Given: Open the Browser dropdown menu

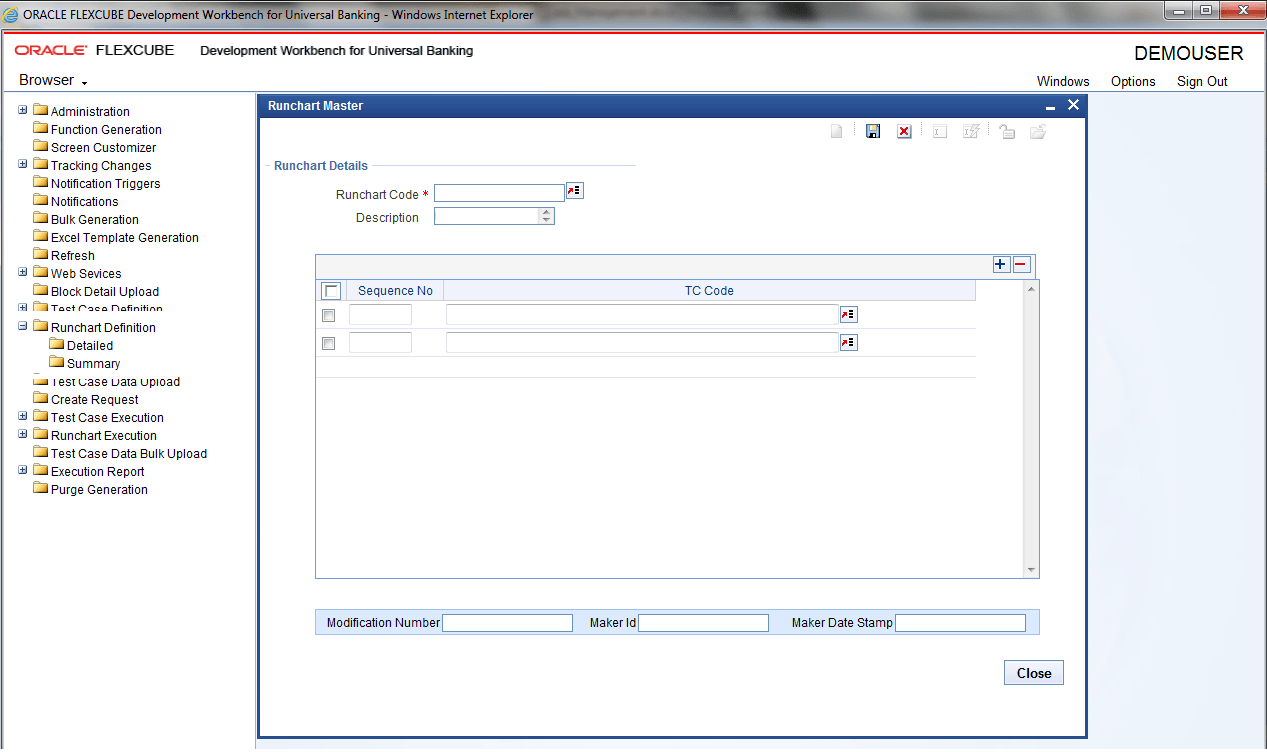Looking at the screenshot, I should pyautogui.click(x=54, y=80).
